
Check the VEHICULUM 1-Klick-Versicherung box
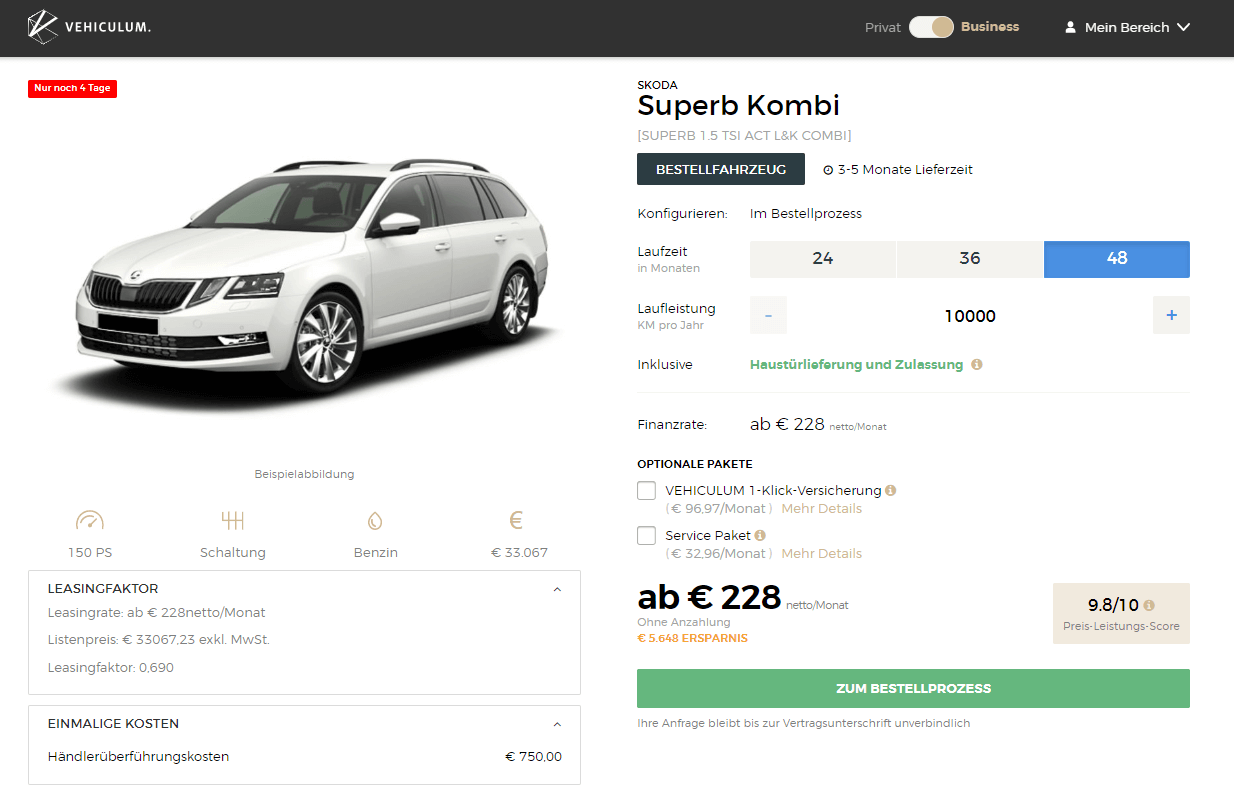[x=647, y=491]
